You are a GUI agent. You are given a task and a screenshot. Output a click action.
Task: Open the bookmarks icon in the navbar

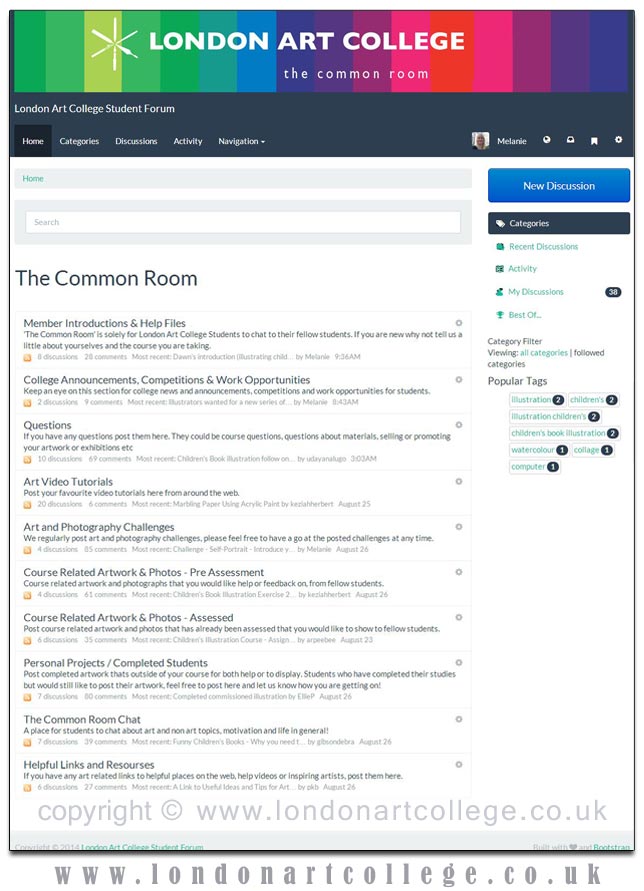(594, 140)
